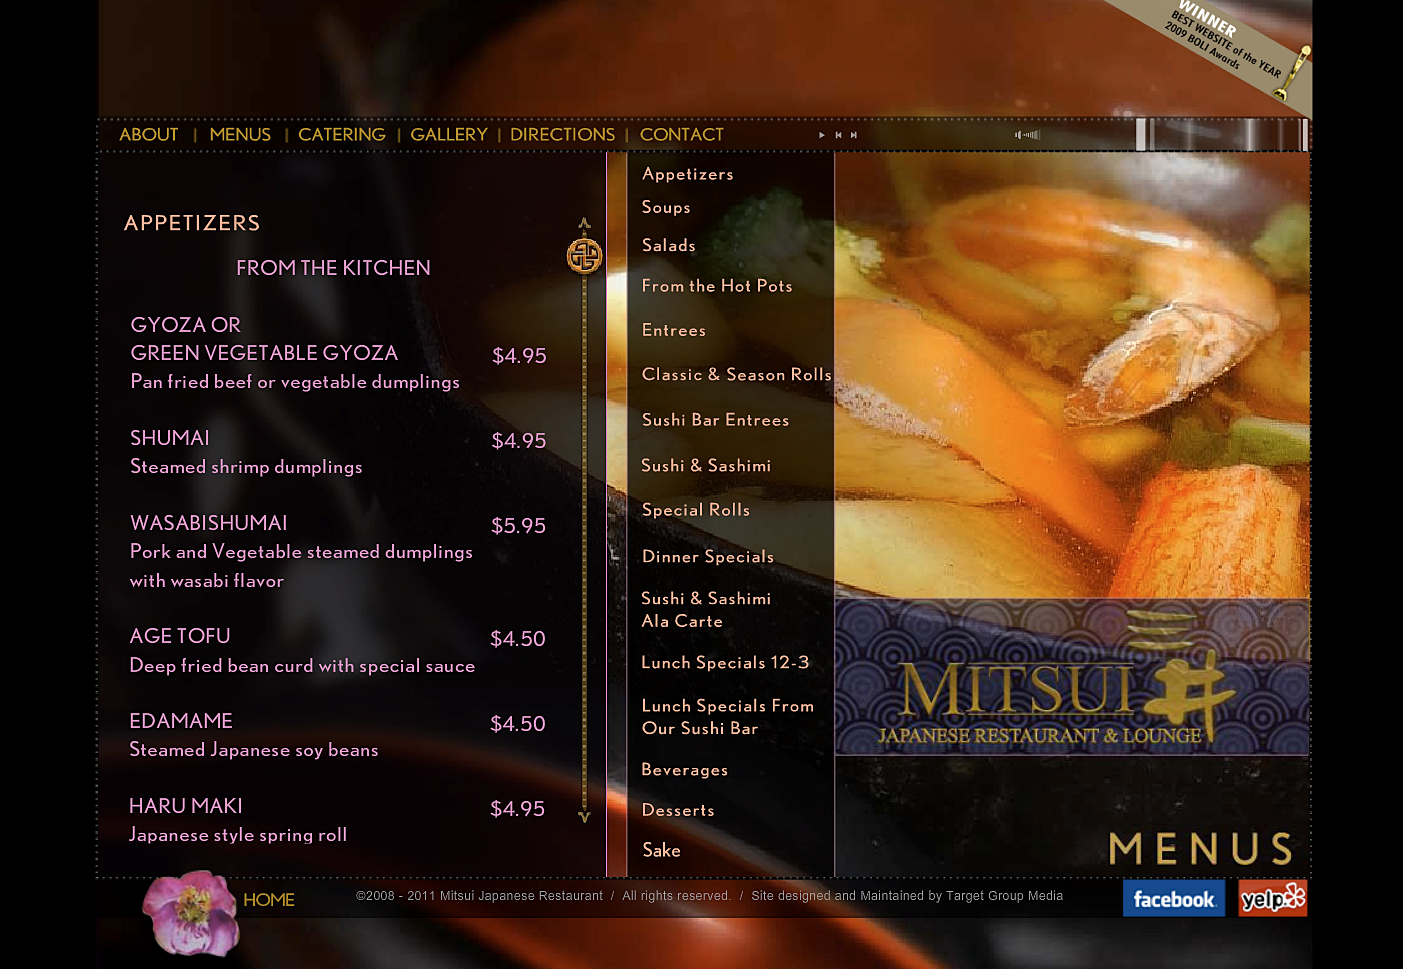Select the Salads menu category
This screenshot has height=969, width=1403.
[x=669, y=245]
